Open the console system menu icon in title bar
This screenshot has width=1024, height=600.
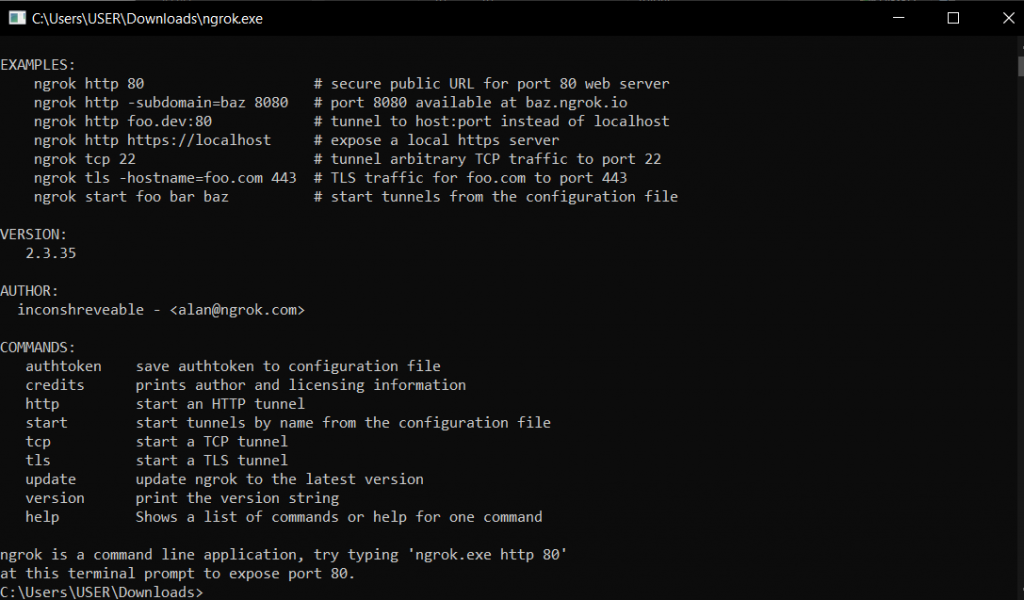coord(17,18)
